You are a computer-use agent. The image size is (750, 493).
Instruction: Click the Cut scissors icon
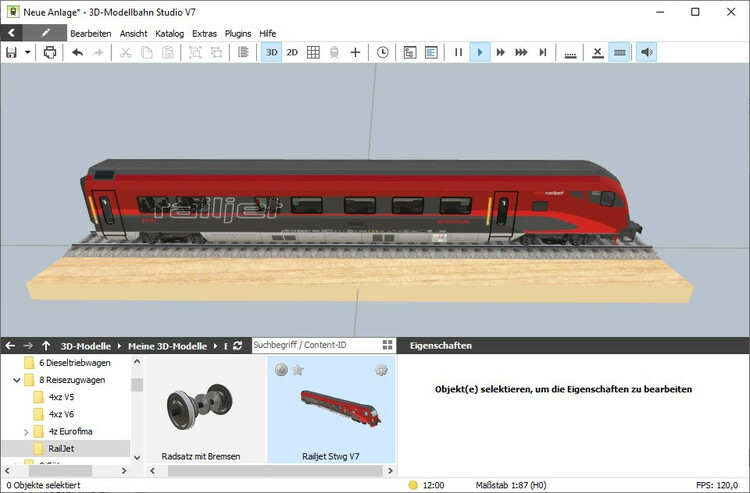[125, 52]
